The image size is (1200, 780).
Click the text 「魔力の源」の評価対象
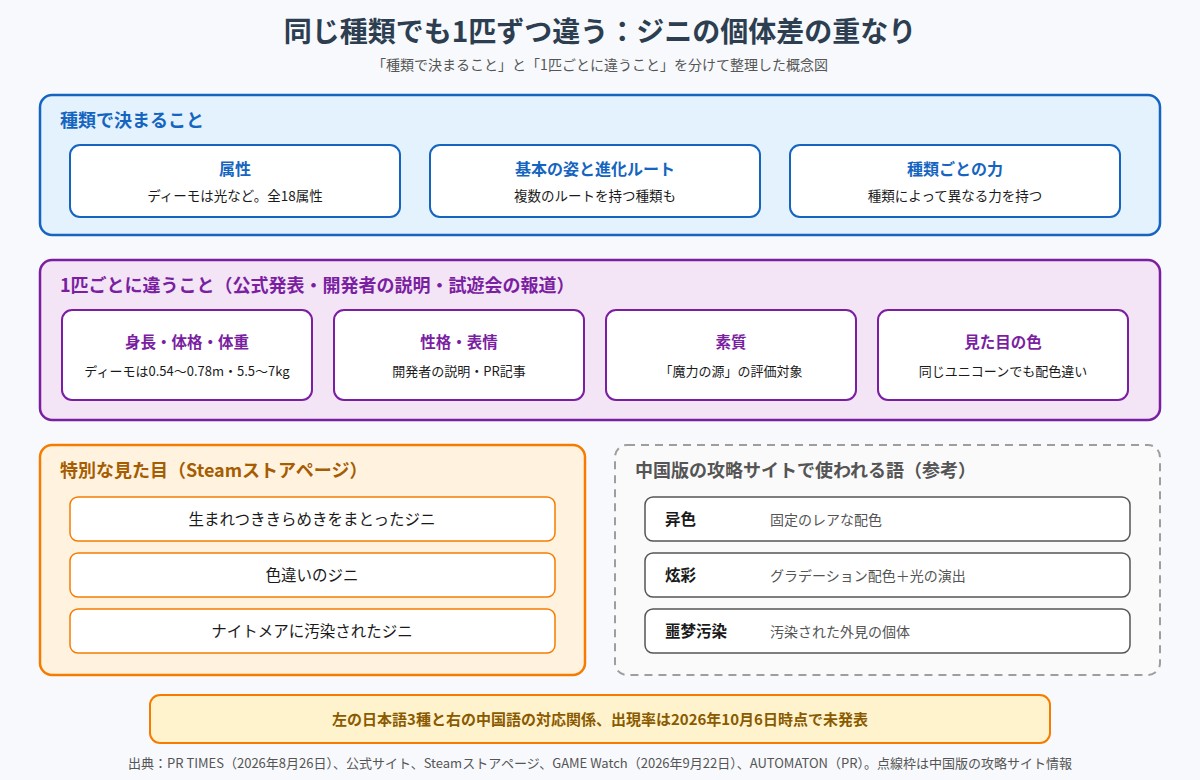coord(731,371)
